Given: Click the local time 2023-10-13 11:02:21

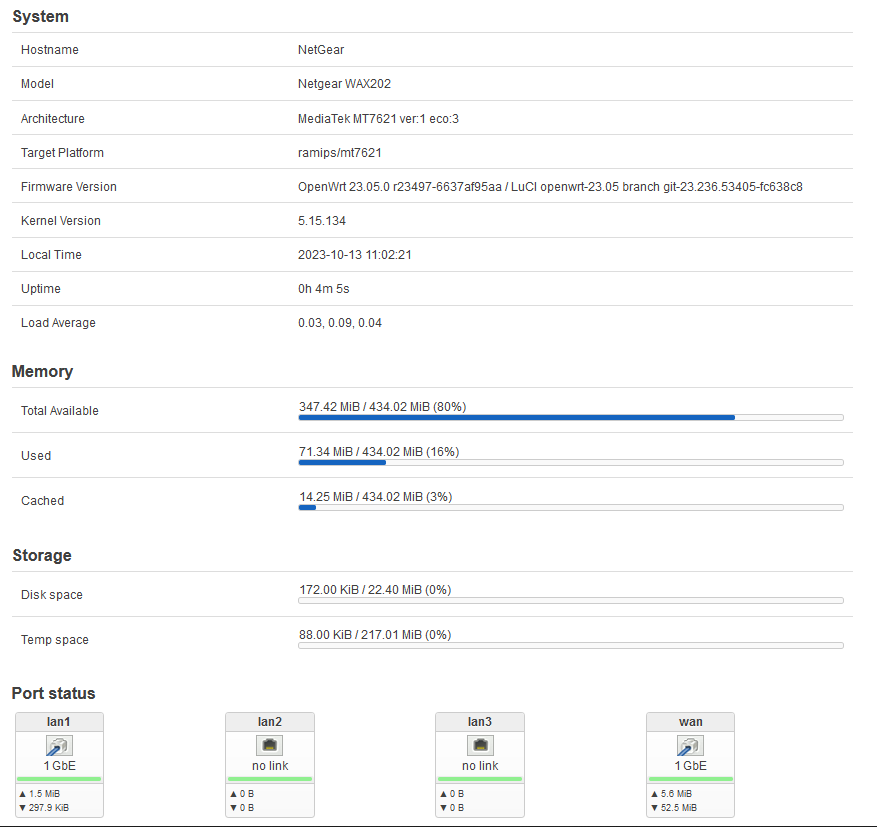Looking at the screenshot, I should coord(355,255).
